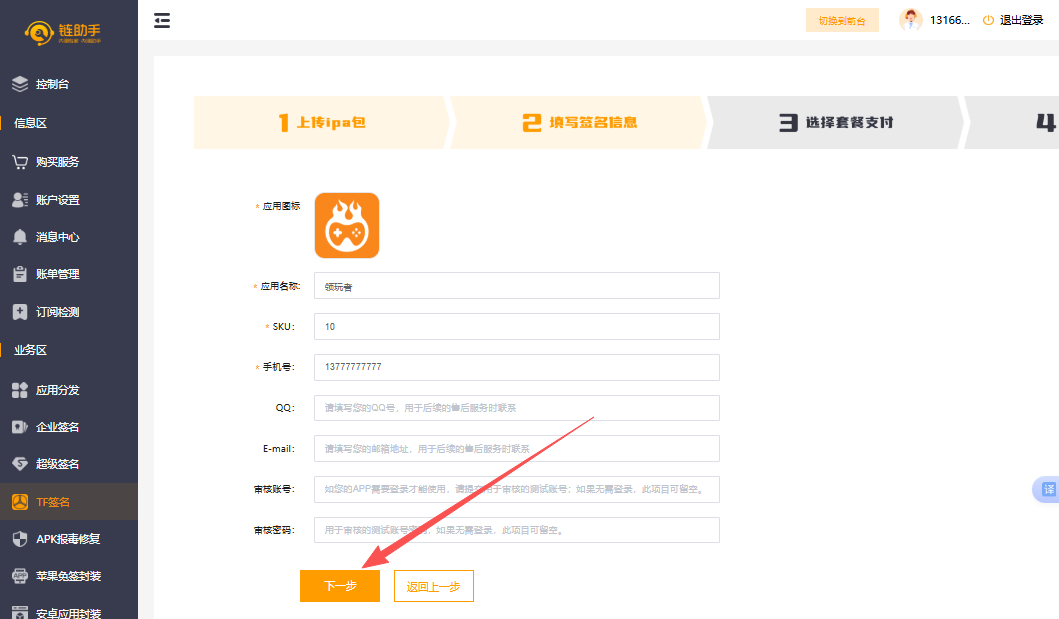This screenshot has height=619, width=1059.
Task: Open APK报毒修复 menu item
Action: click(68, 539)
